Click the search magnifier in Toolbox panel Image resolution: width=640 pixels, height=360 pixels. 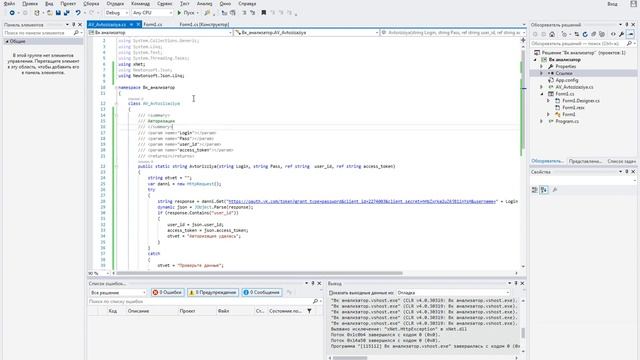pos(76,33)
